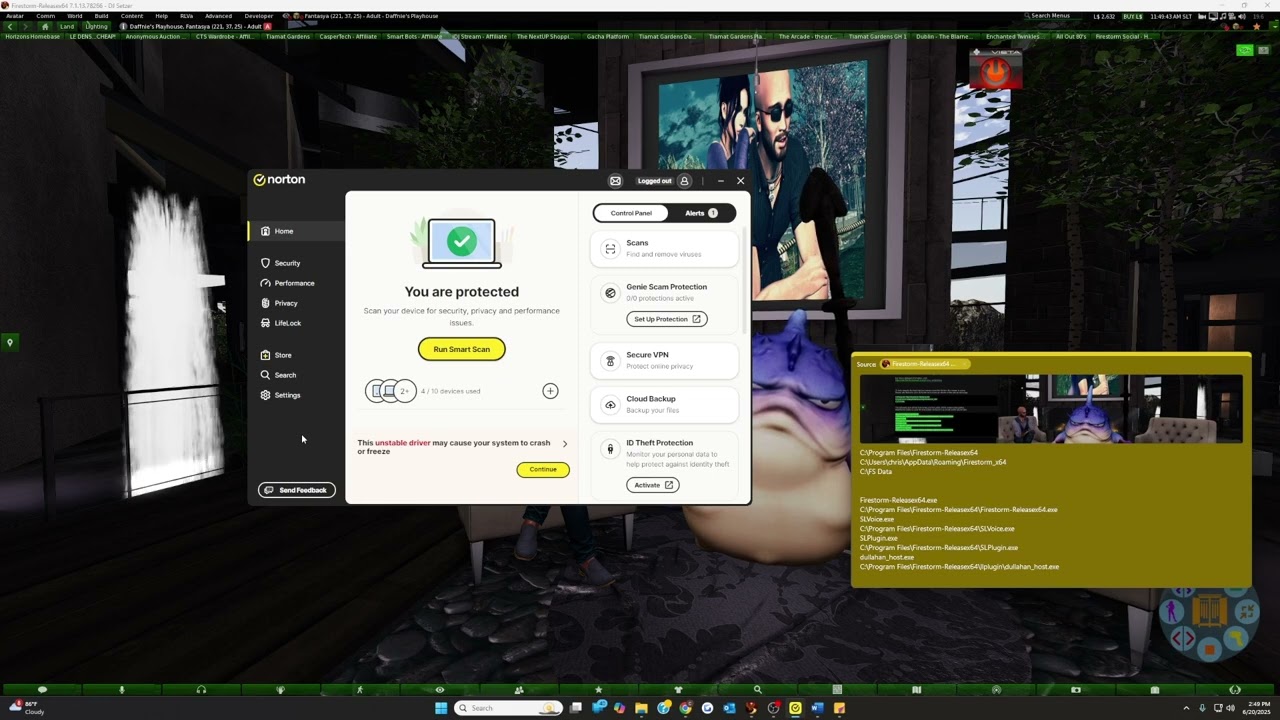Open Norton Search
1280x720 pixels.
coord(278,375)
